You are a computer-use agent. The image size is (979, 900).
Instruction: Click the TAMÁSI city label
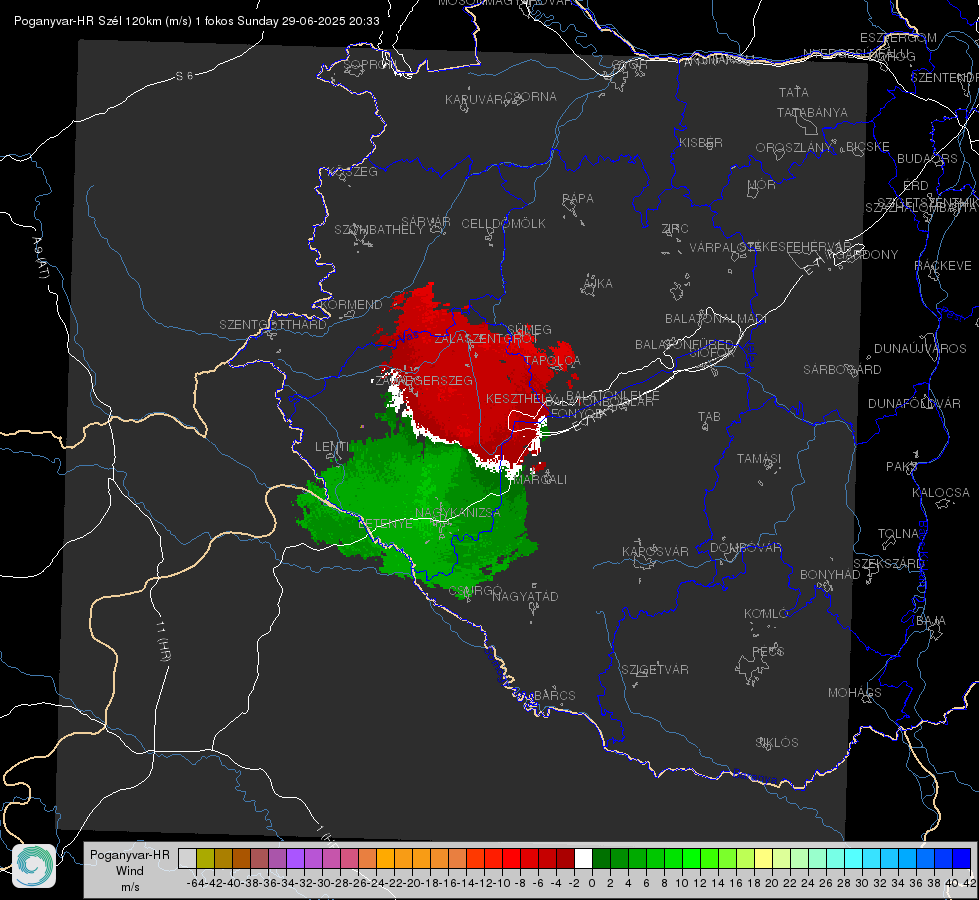[759, 459]
